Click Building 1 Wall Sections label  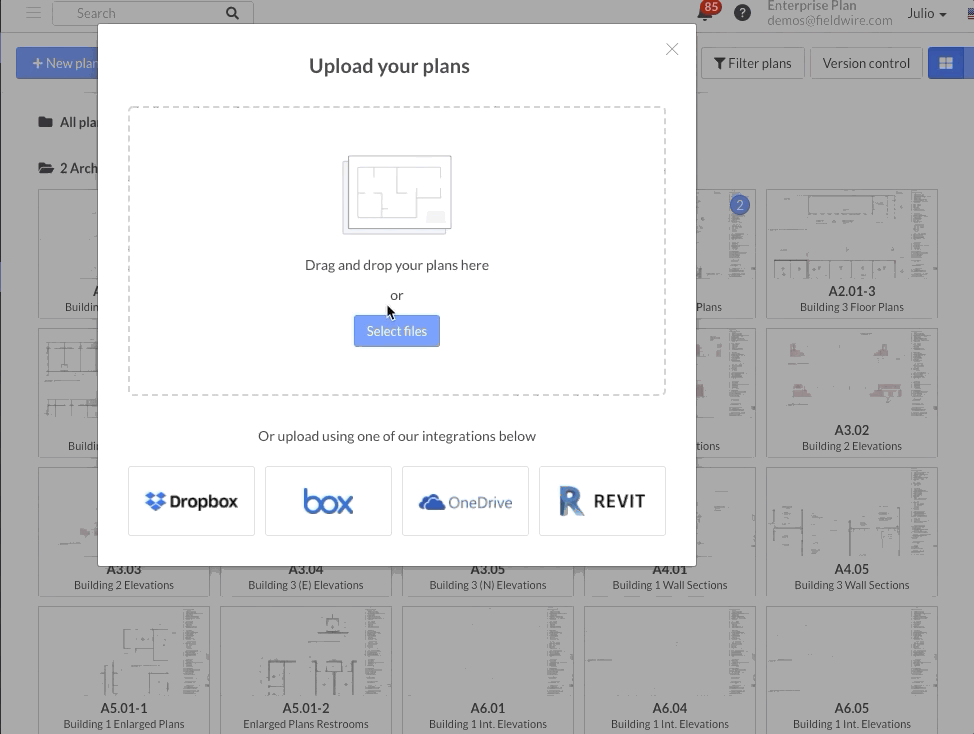point(670,585)
